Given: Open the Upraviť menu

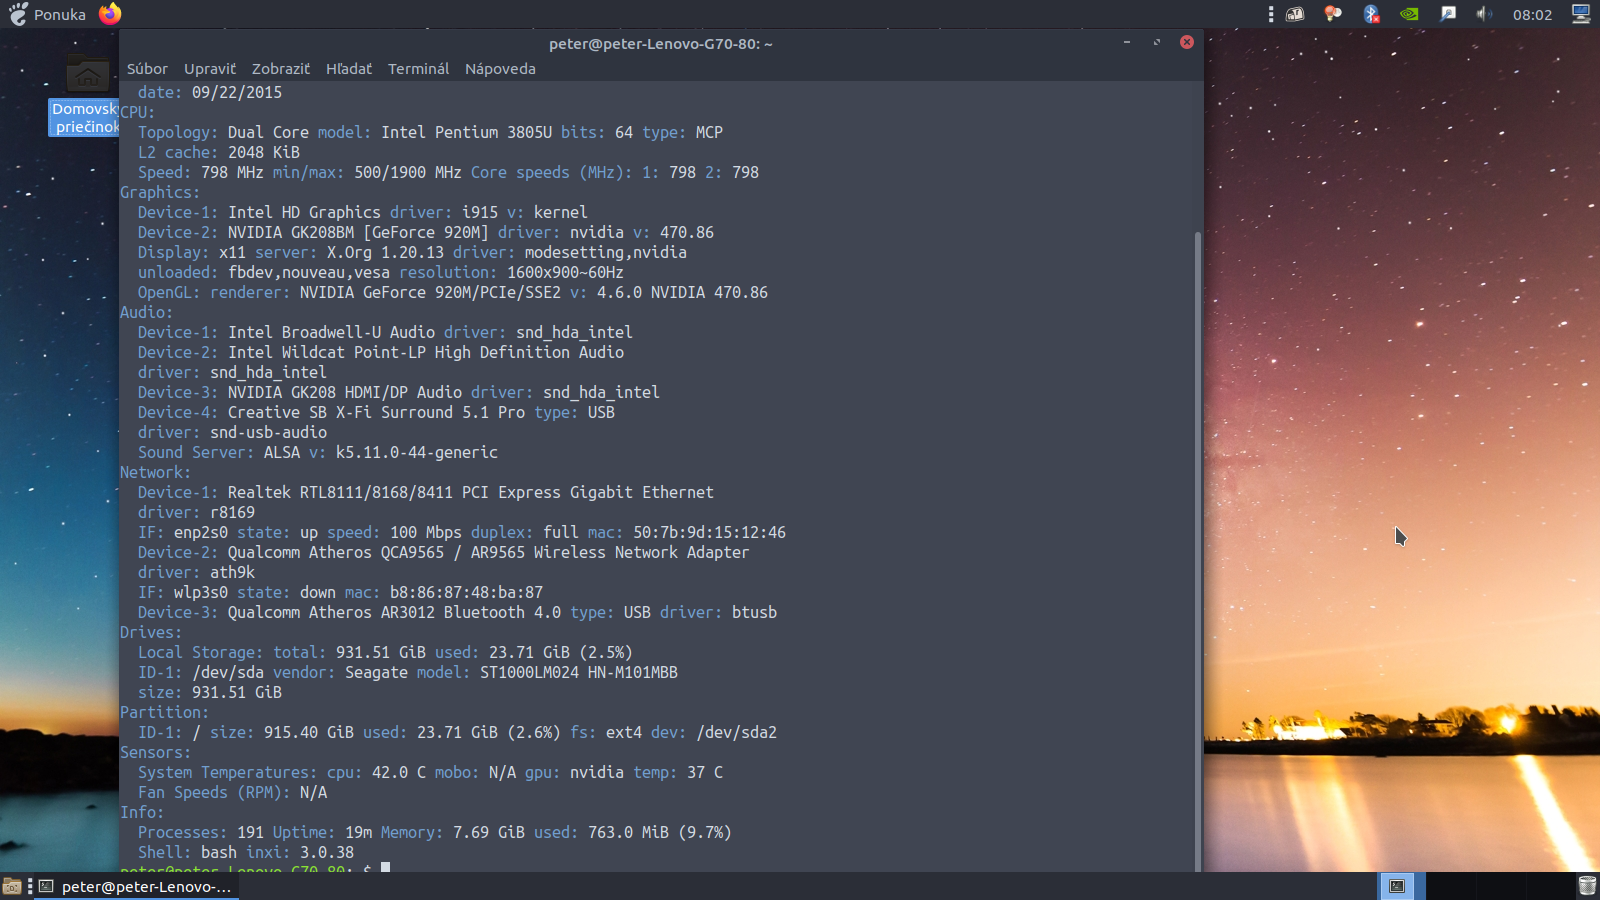Looking at the screenshot, I should [210, 69].
